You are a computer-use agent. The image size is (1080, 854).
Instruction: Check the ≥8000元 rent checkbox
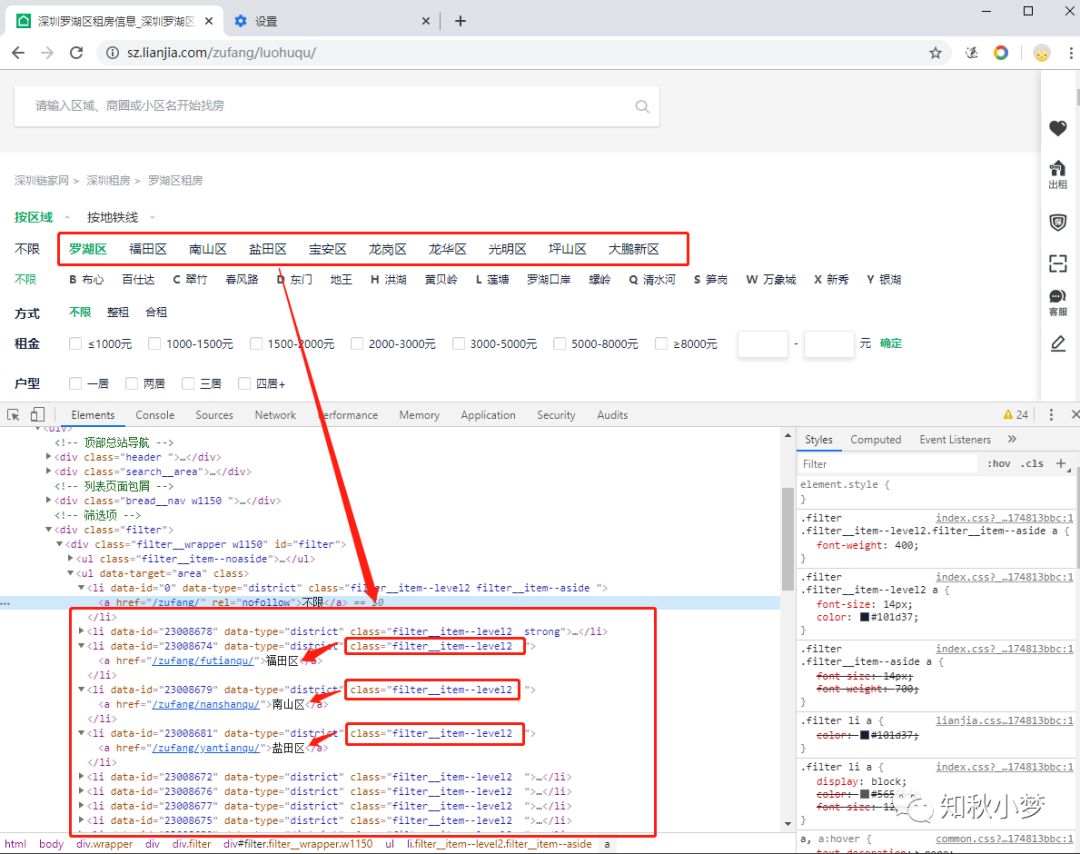pos(661,343)
